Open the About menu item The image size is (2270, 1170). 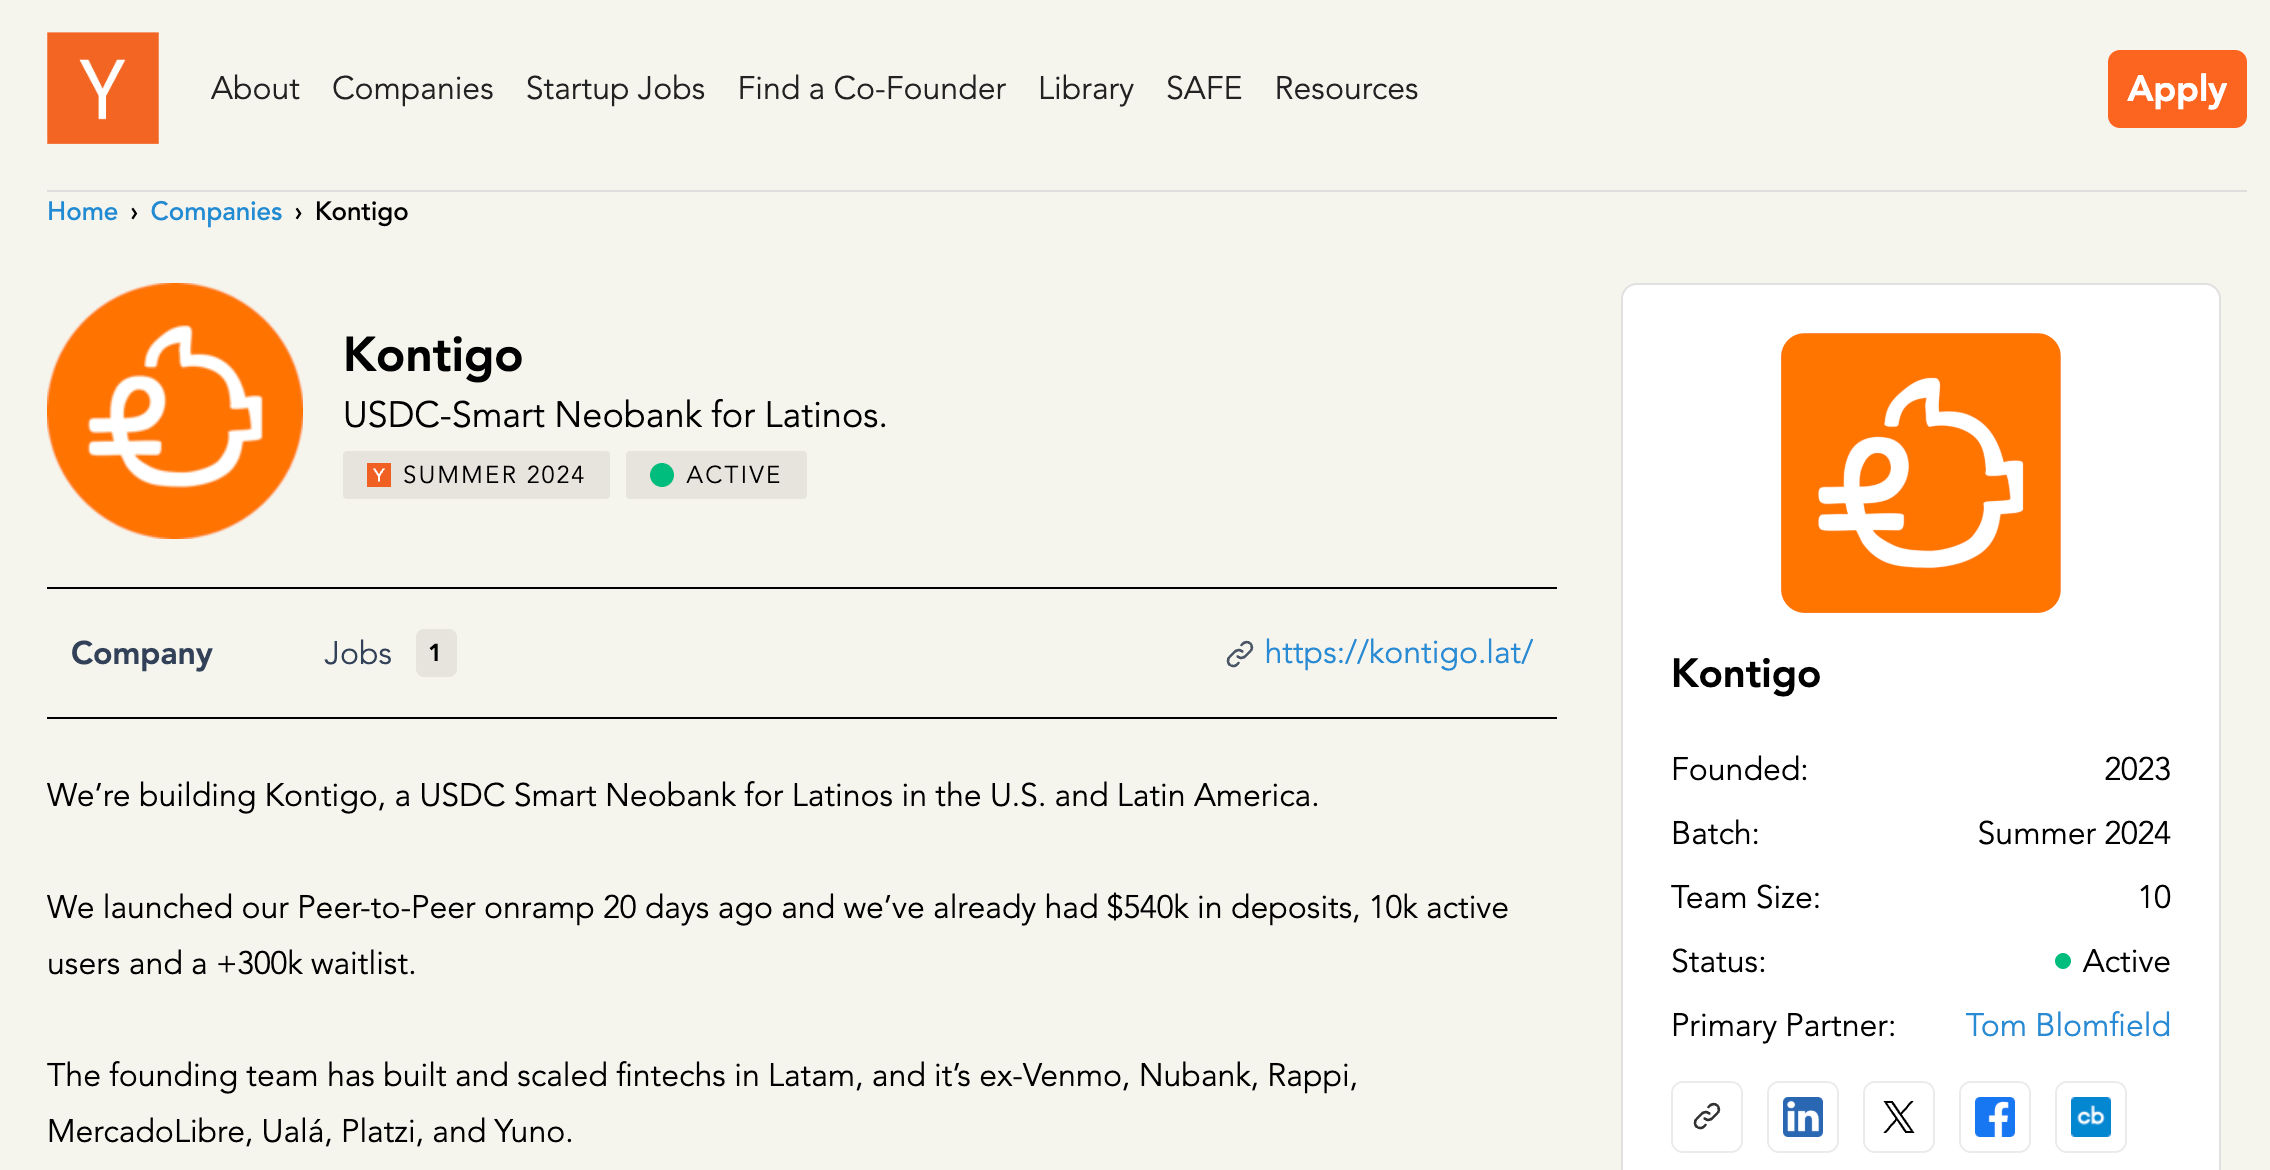click(255, 88)
